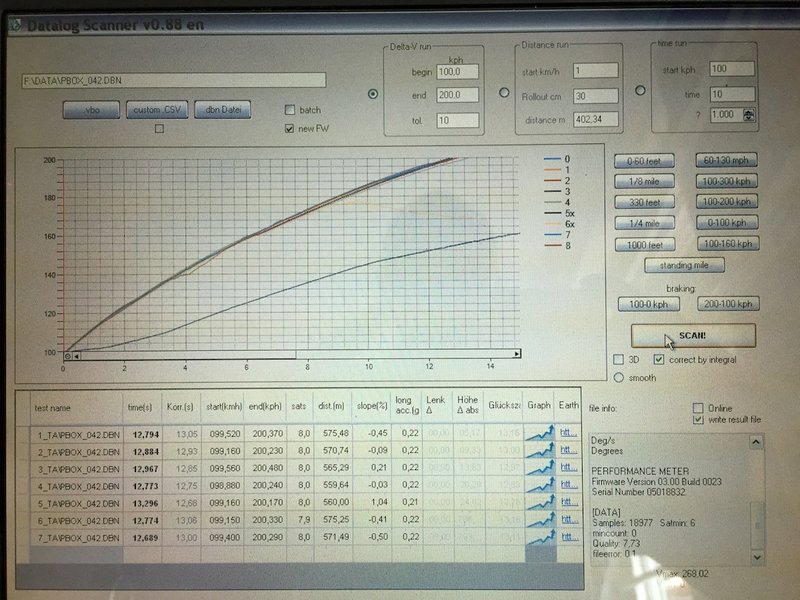800x600 pixels.
Task: Open graph icon for run 5_TA\PBOX_042.DBN
Action: [540, 503]
